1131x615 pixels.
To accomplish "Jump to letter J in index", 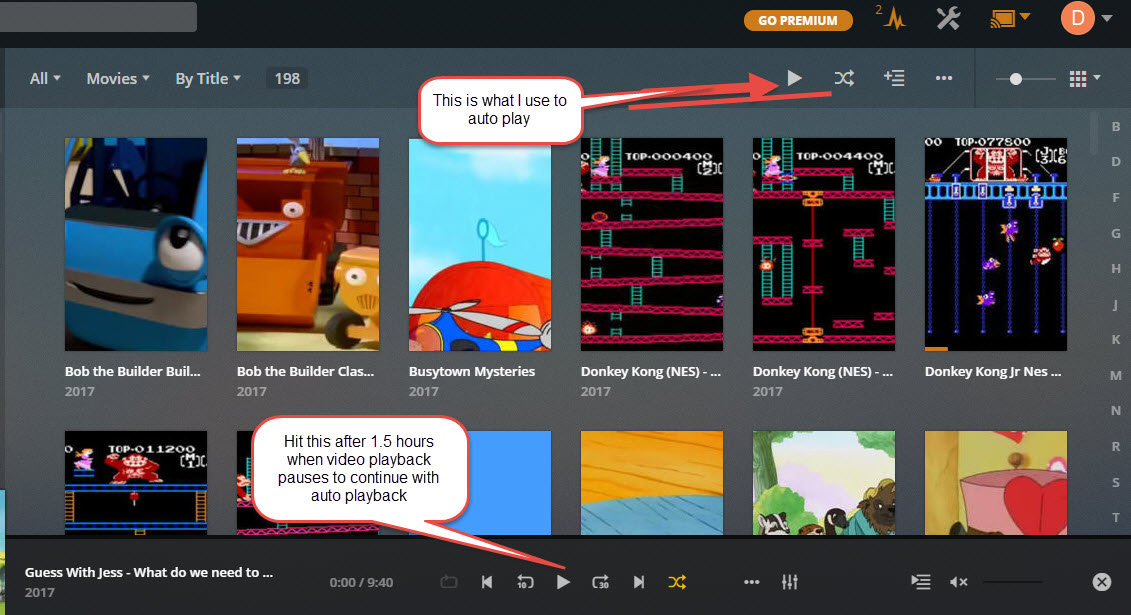I will coord(1116,304).
